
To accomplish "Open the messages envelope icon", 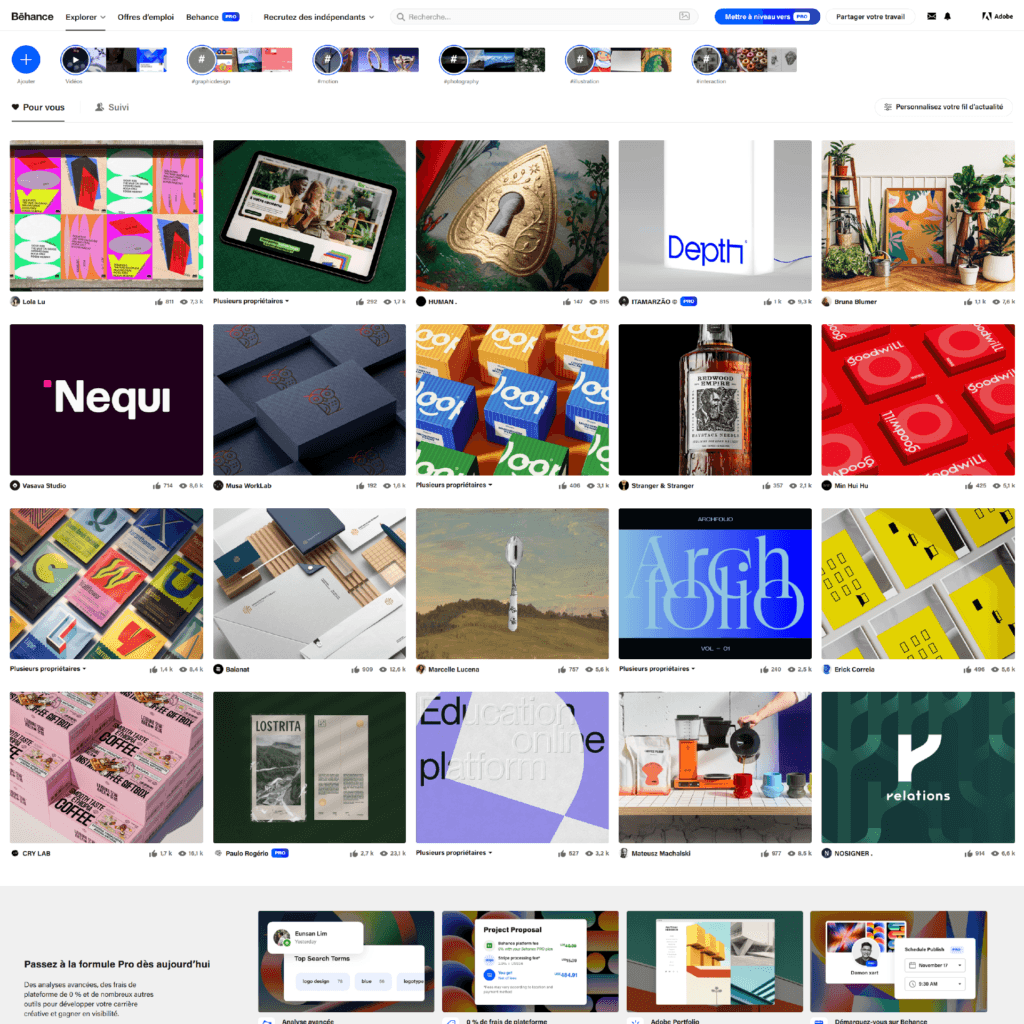I will point(931,16).
